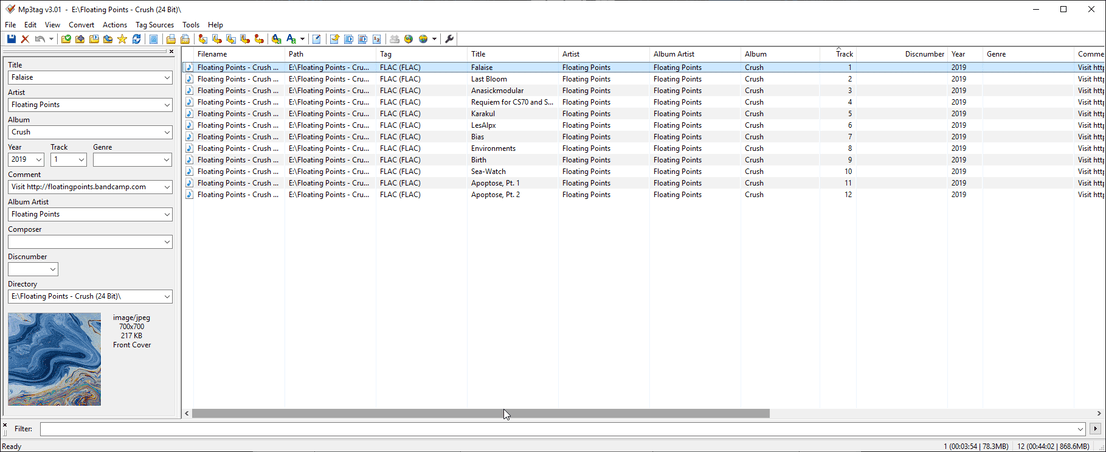1106x452 pixels.
Task: Open the View menu
Action: 52,25
